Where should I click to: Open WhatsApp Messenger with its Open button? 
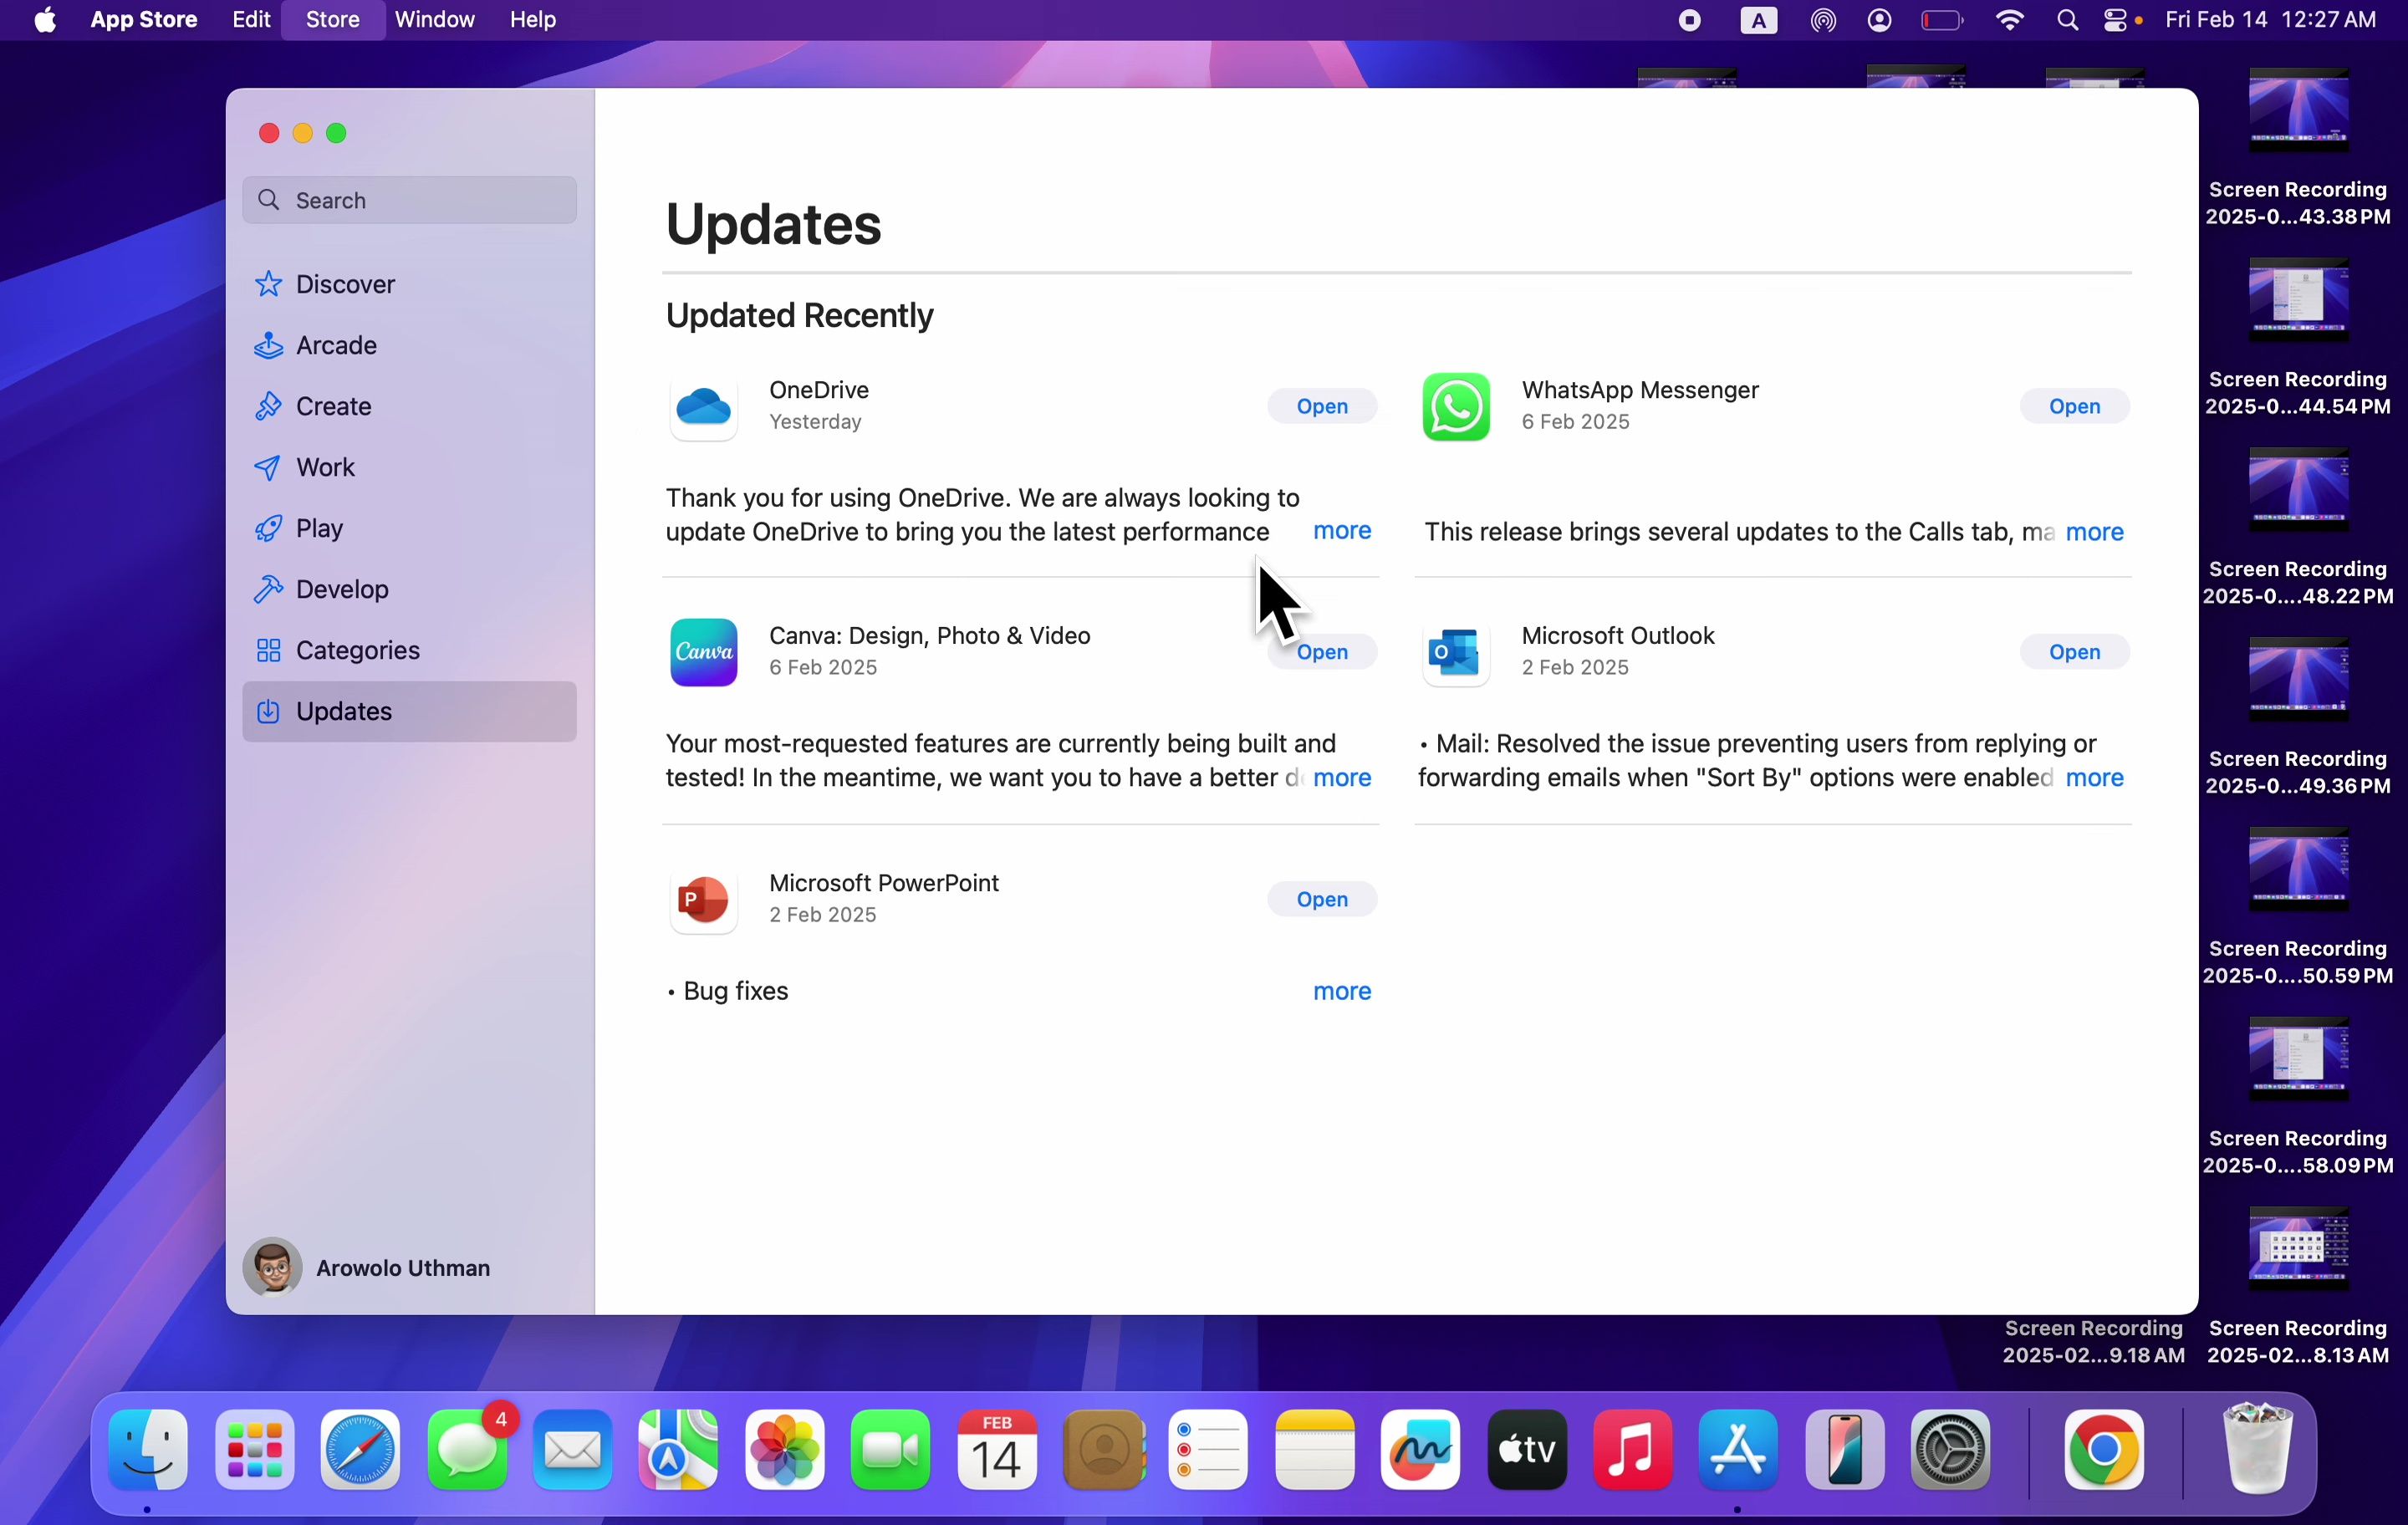2074,406
